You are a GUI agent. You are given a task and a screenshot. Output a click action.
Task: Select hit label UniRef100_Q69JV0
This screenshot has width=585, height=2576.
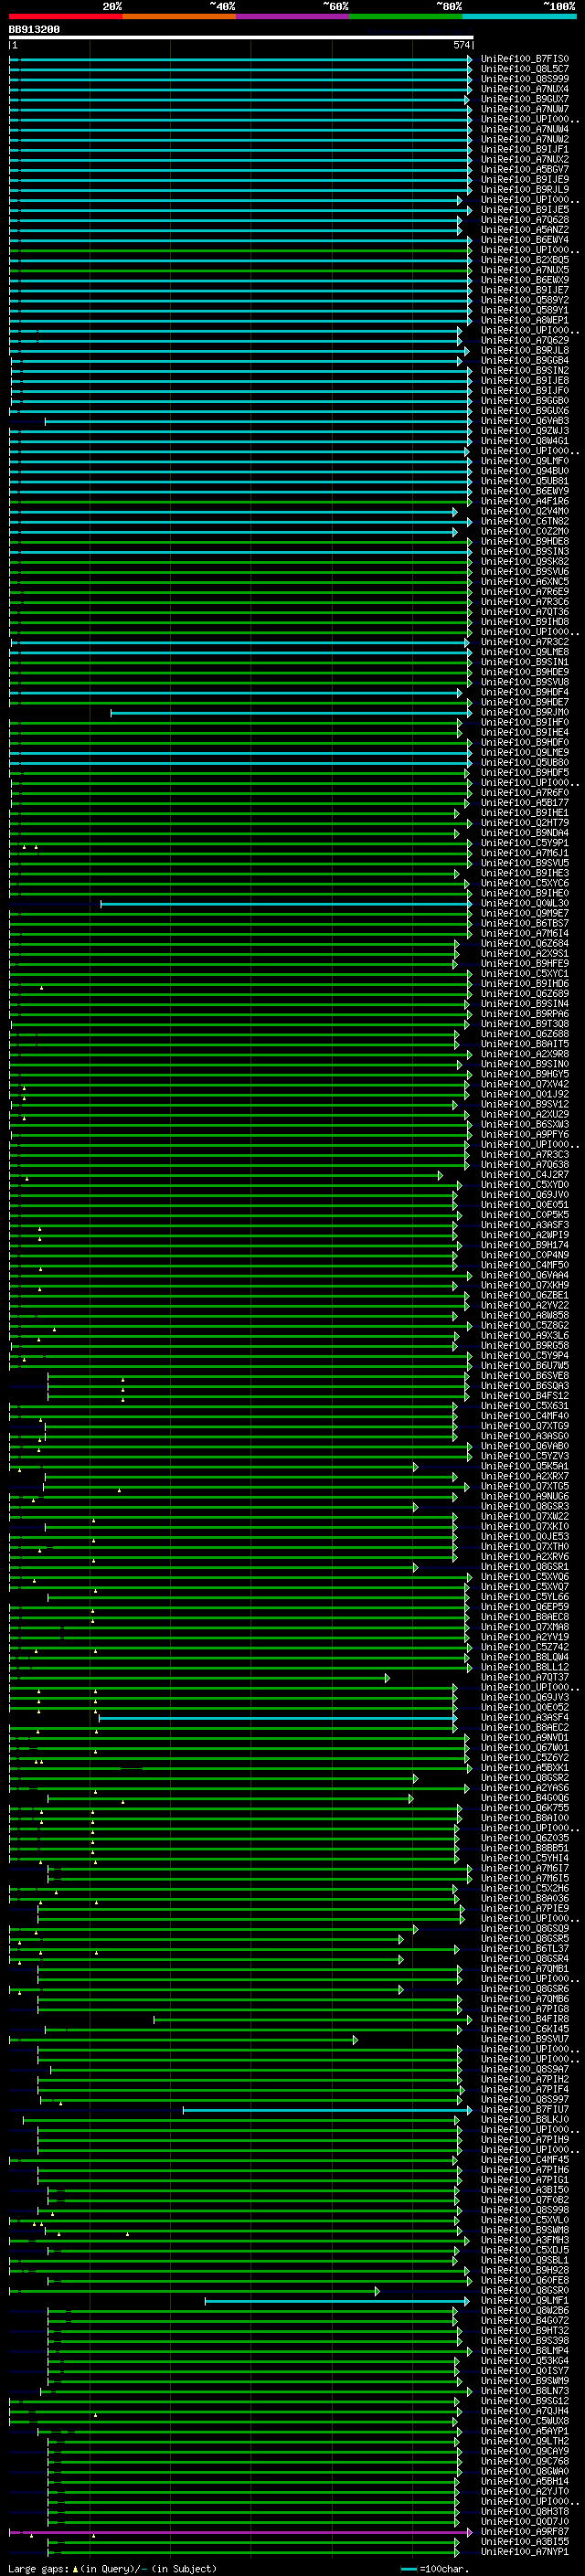coord(524,1195)
